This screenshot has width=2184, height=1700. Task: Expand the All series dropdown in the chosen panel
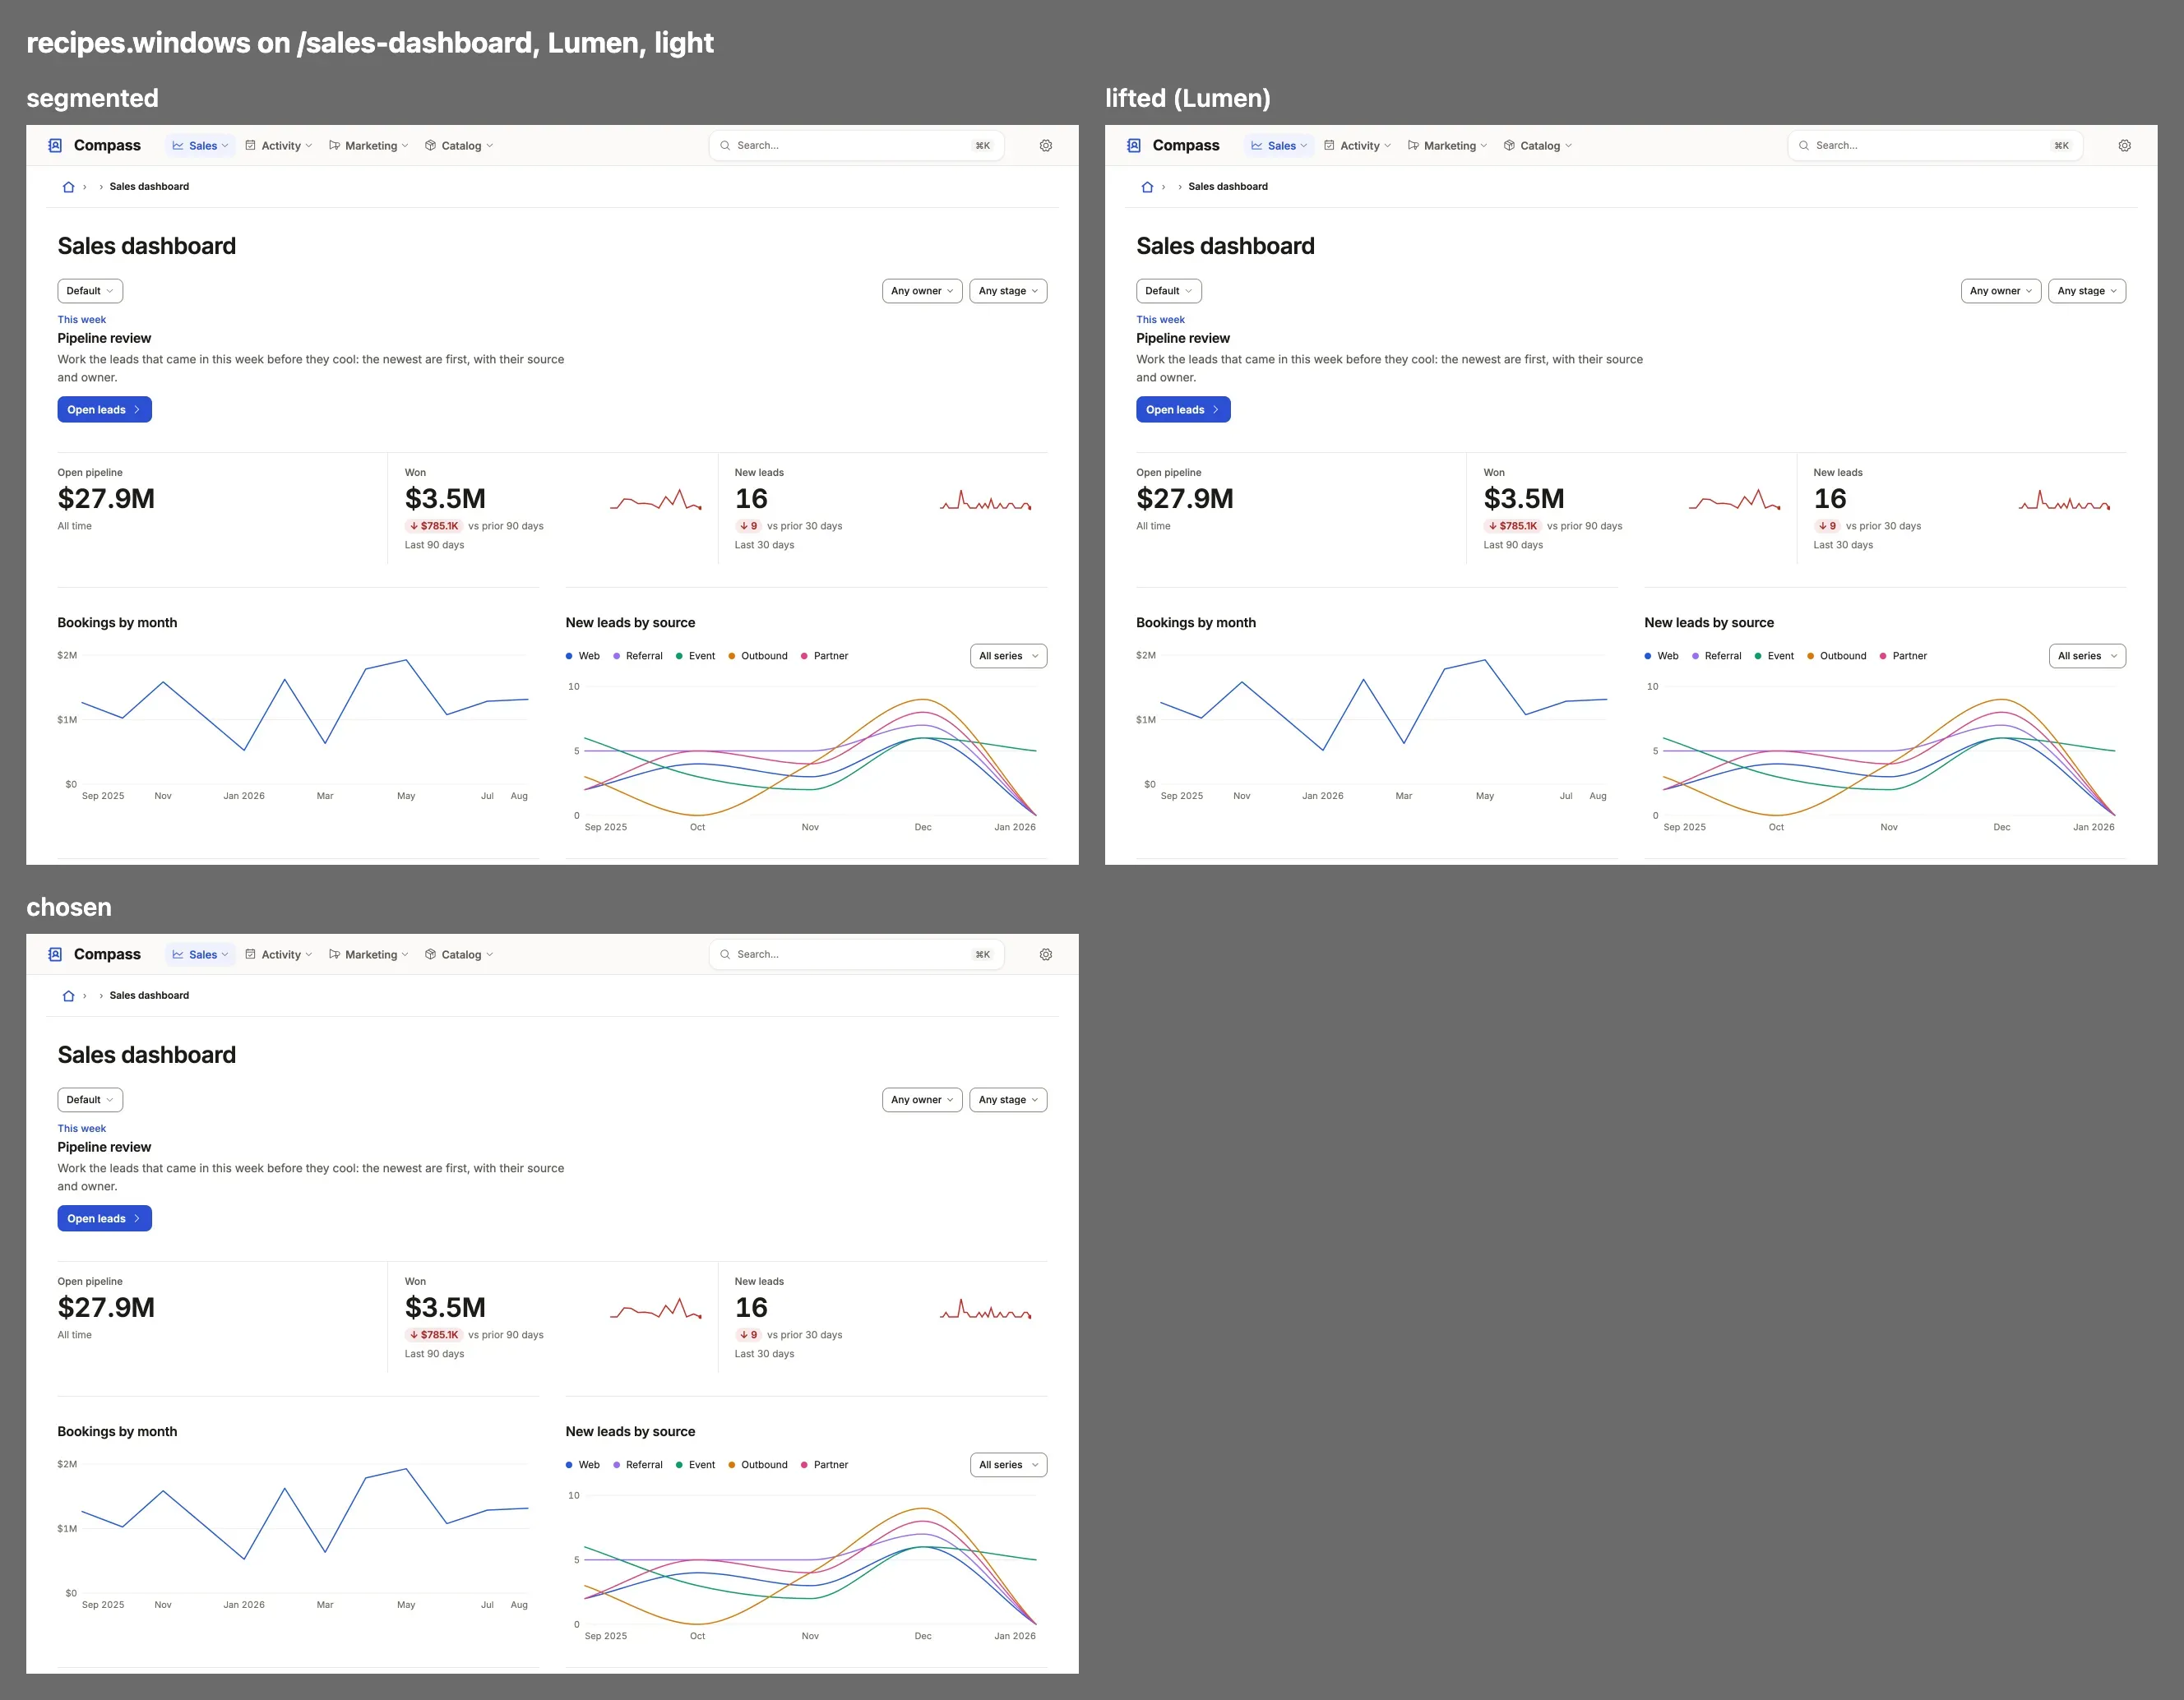click(x=1008, y=1465)
